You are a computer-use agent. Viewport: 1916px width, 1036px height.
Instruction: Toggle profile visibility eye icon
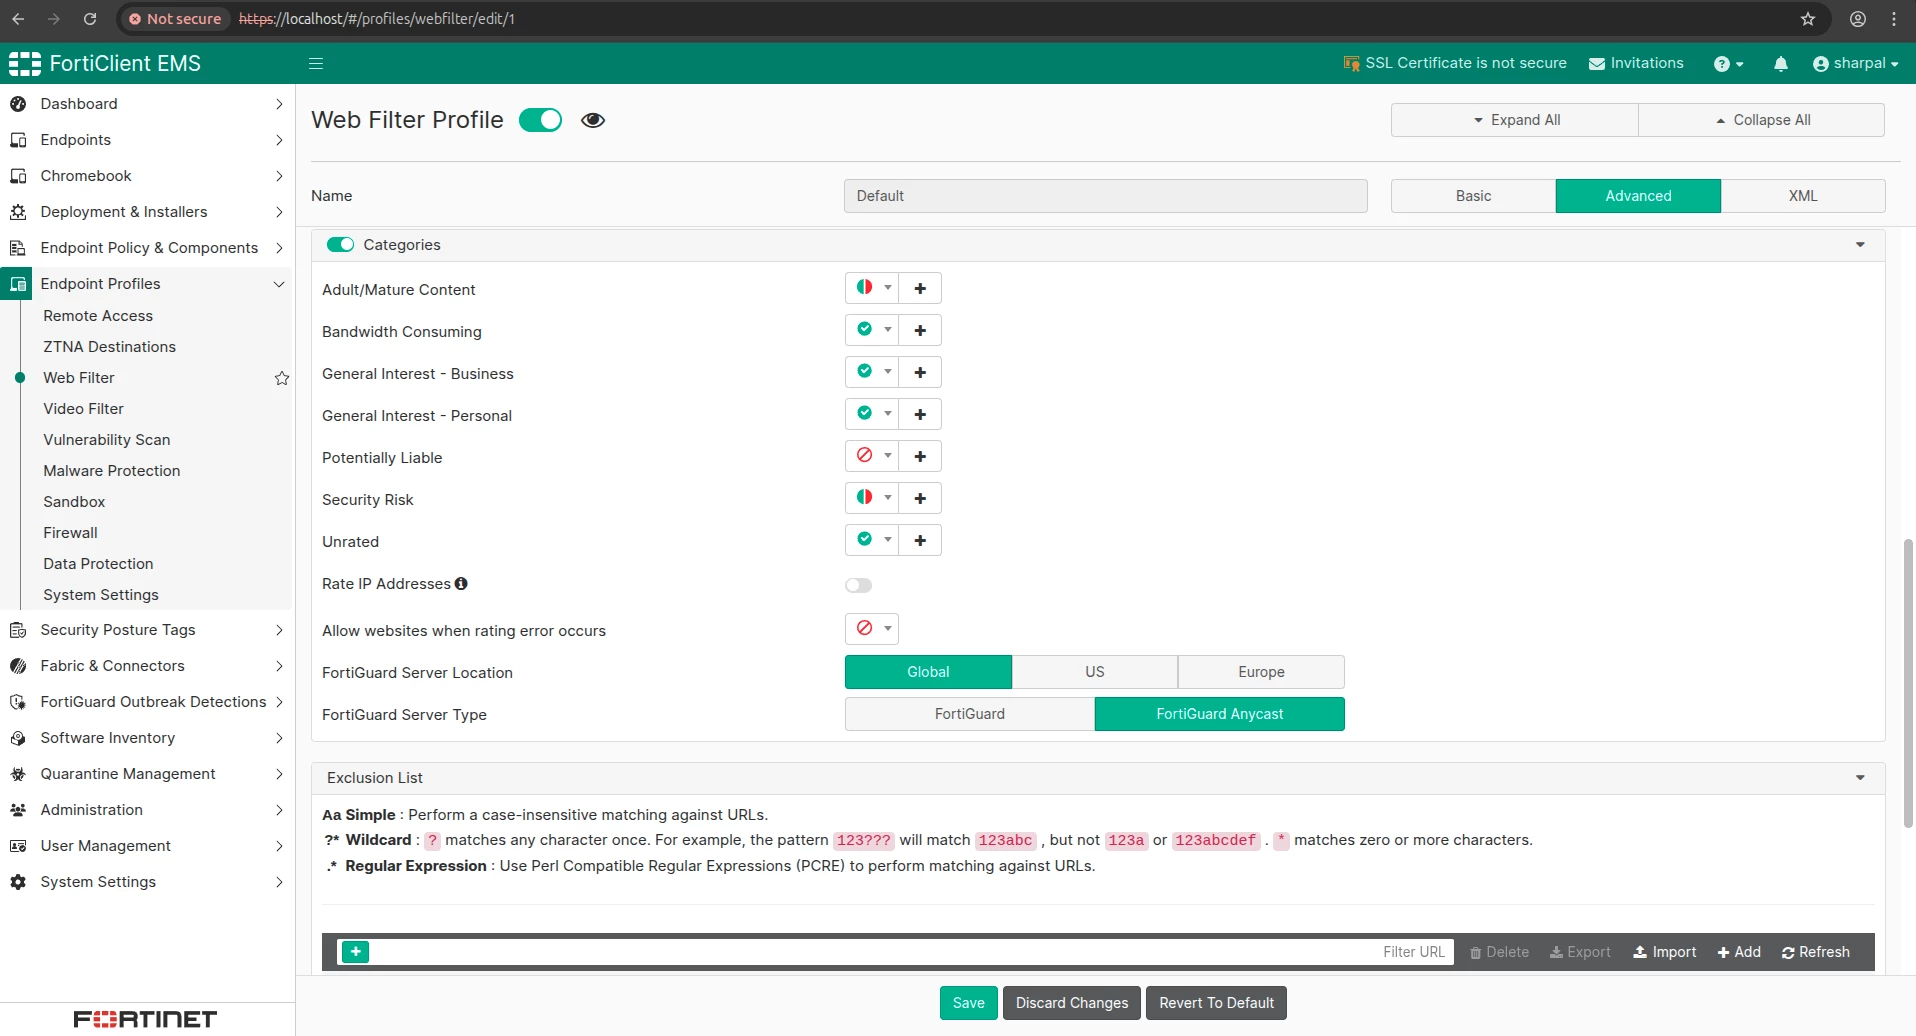593,120
